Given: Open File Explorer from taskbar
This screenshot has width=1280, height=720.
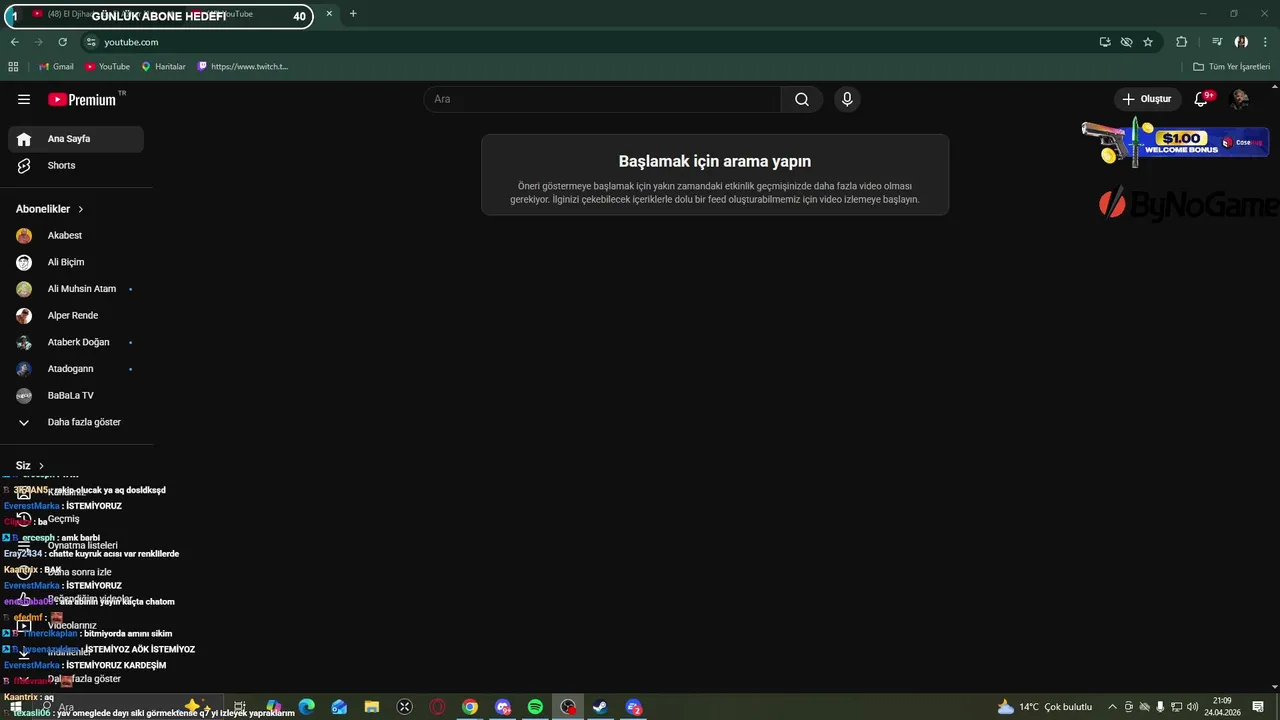Looking at the screenshot, I should coord(372,707).
